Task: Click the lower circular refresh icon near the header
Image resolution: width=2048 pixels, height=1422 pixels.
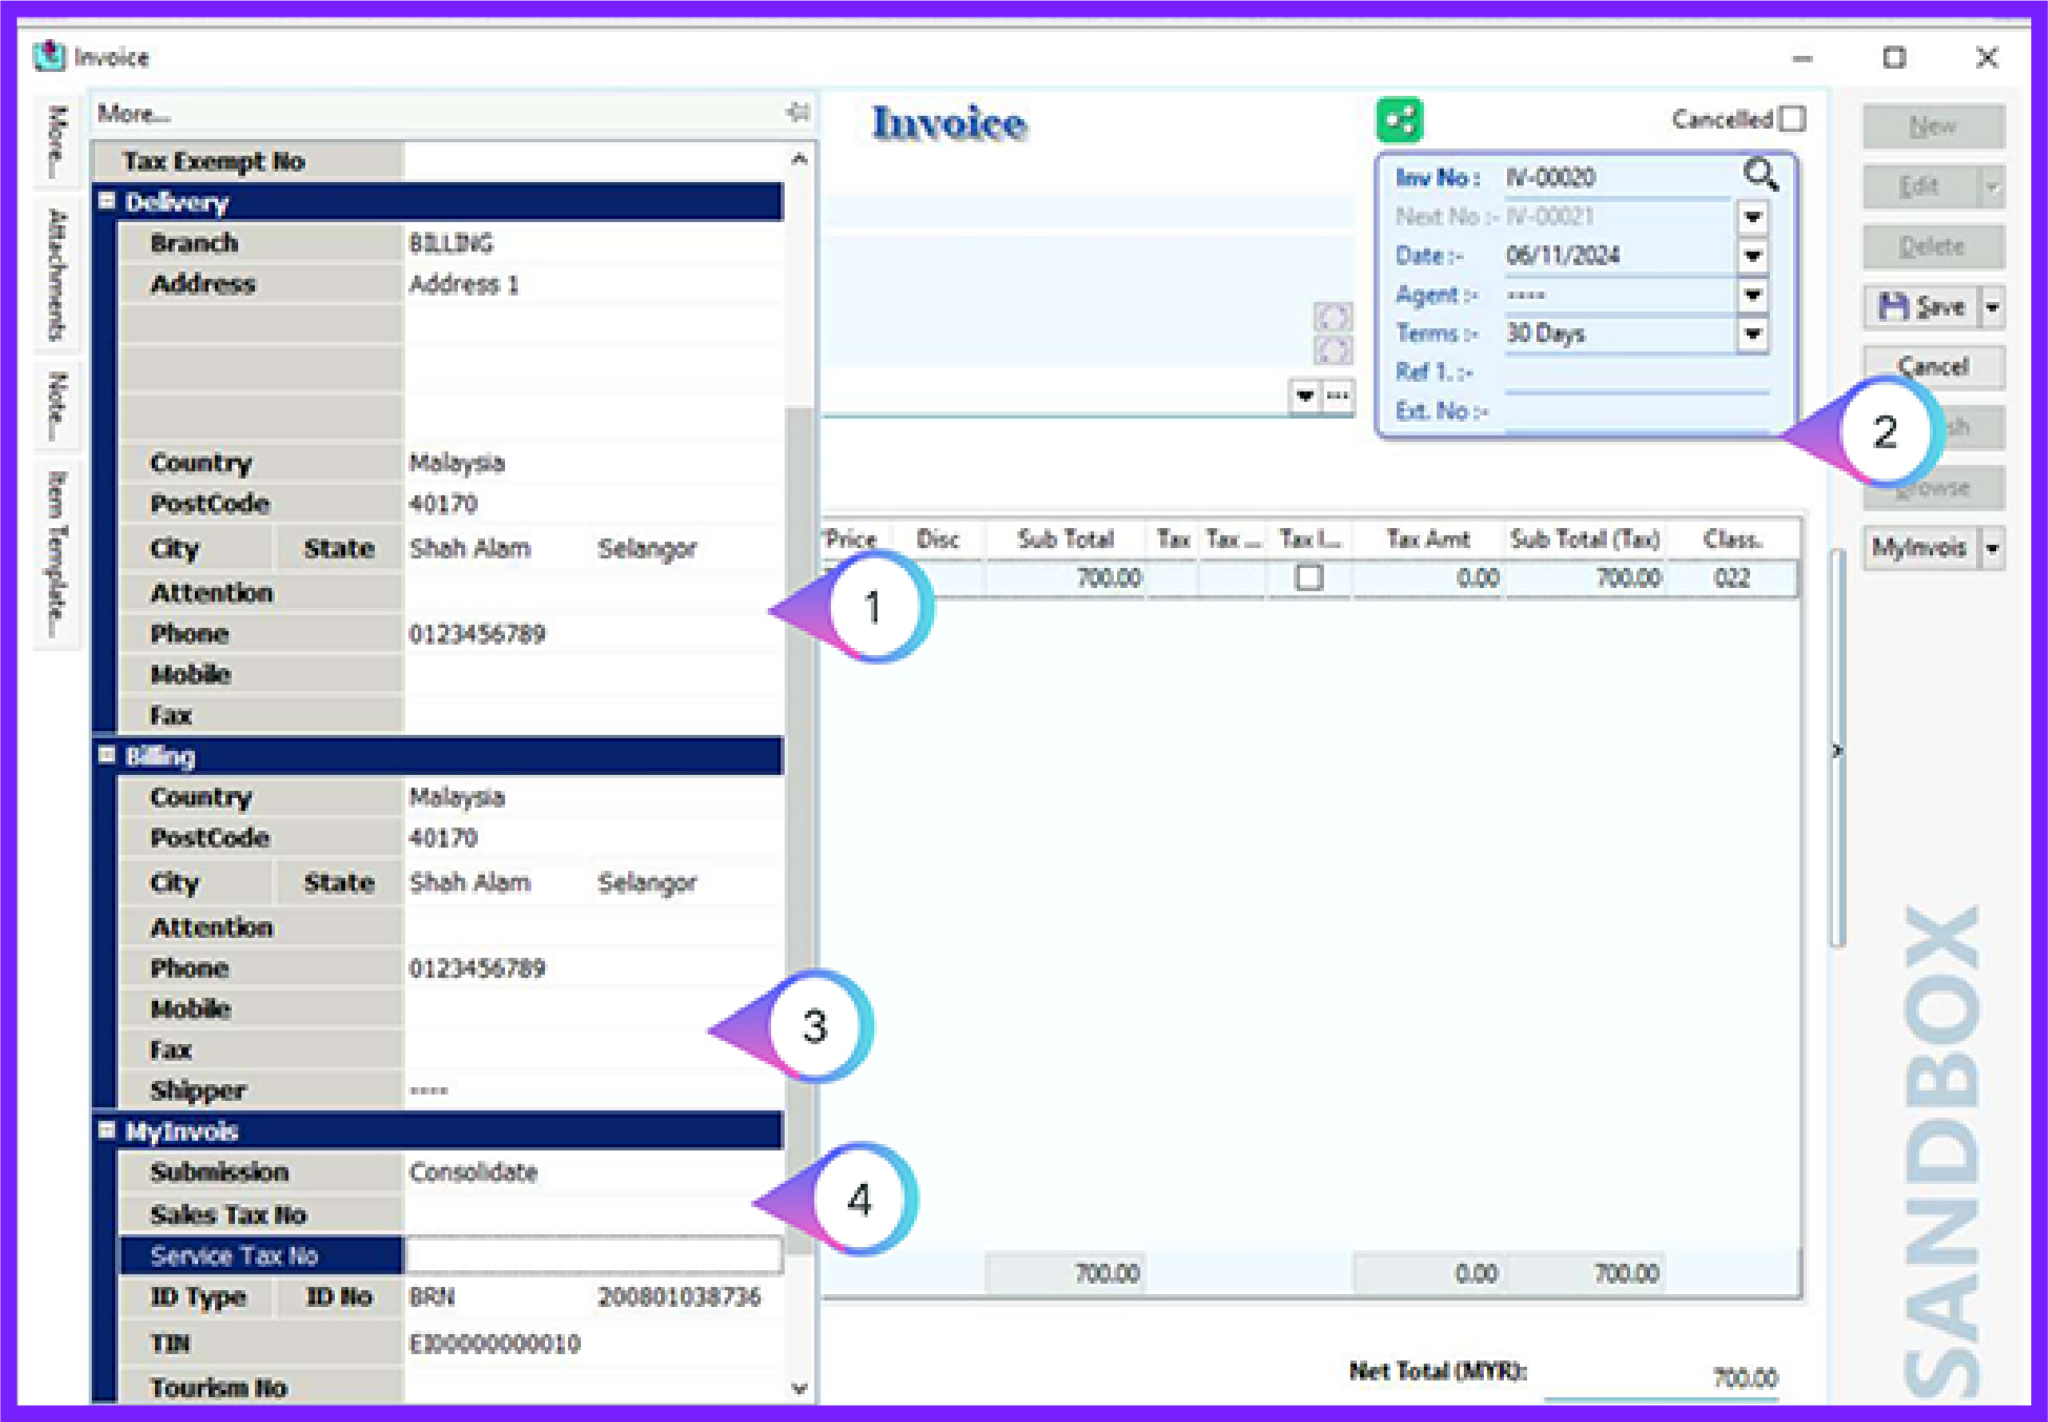Action: pyautogui.click(x=1334, y=350)
